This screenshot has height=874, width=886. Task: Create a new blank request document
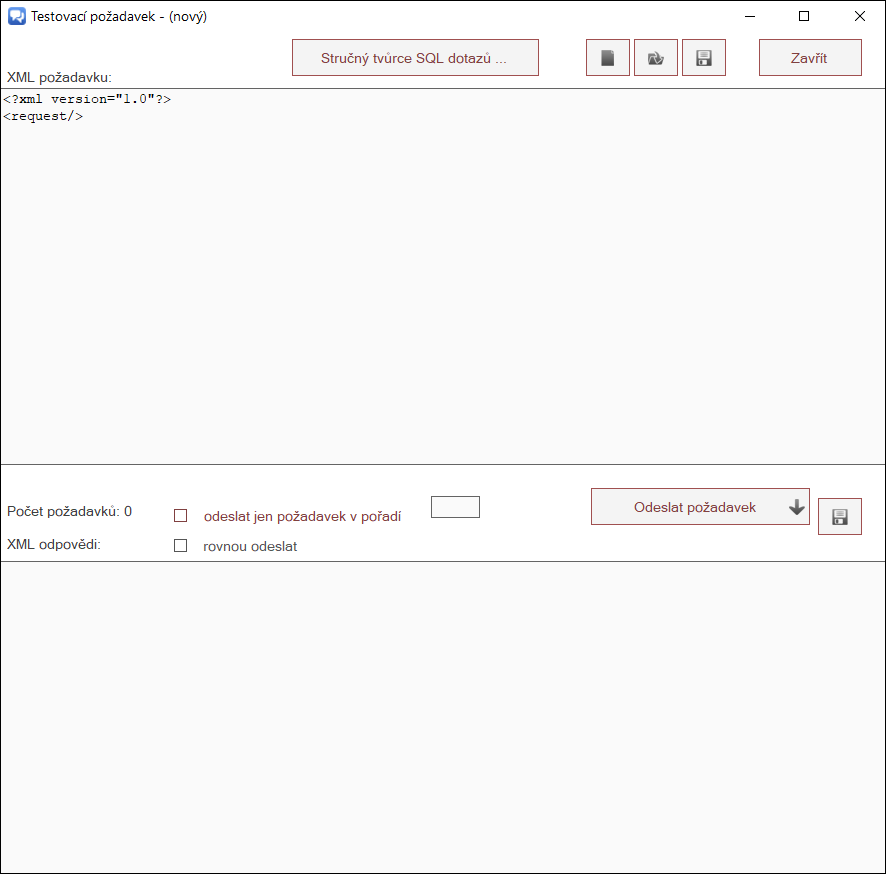coord(607,58)
